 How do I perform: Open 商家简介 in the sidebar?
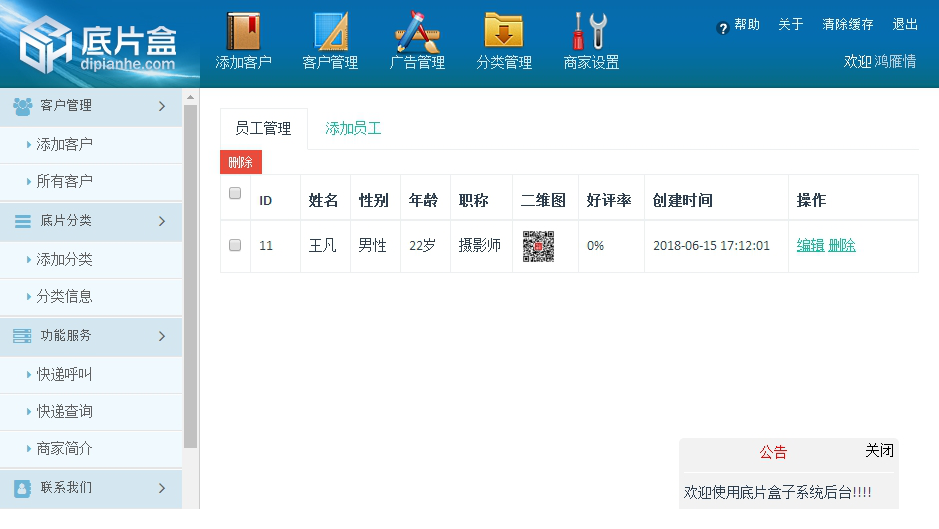tap(65, 449)
